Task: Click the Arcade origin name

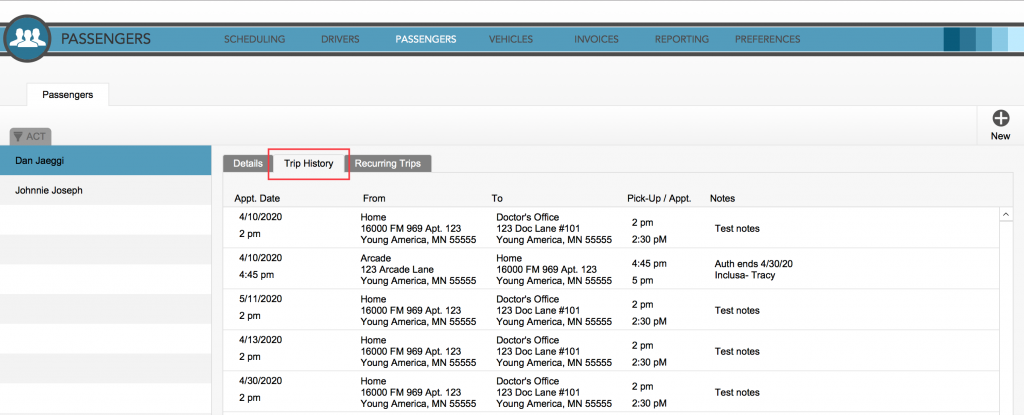Action: tap(376, 258)
